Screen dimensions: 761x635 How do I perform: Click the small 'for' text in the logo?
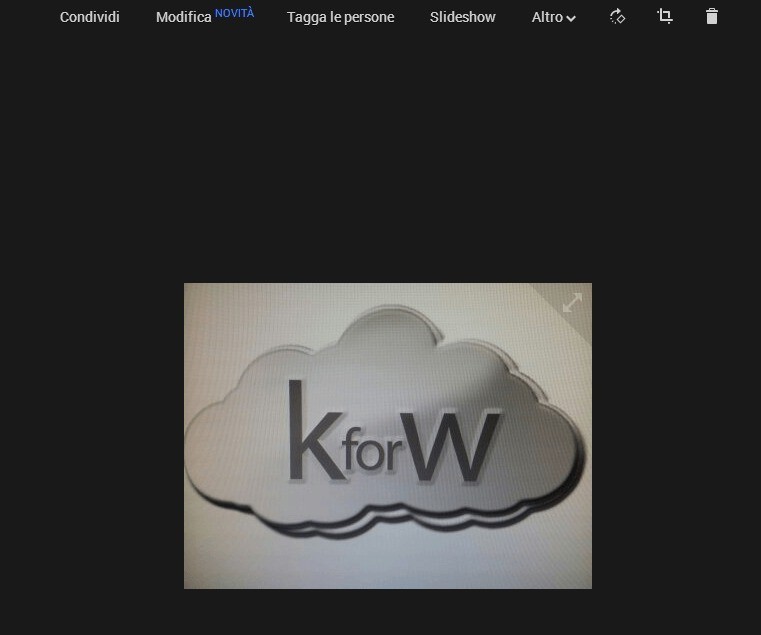[x=377, y=459]
